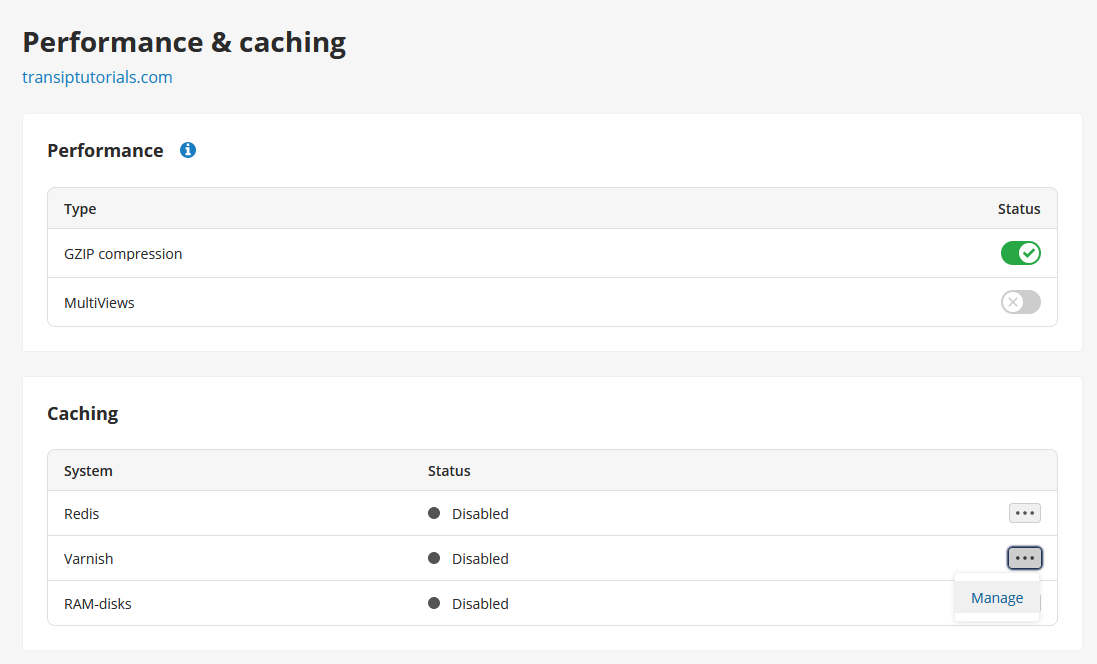
Task: Click the Caching table Status column header
Action: click(x=448, y=470)
